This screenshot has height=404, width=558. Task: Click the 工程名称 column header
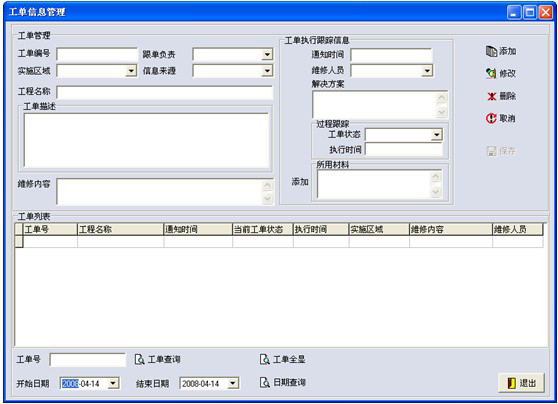(x=120, y=229)
